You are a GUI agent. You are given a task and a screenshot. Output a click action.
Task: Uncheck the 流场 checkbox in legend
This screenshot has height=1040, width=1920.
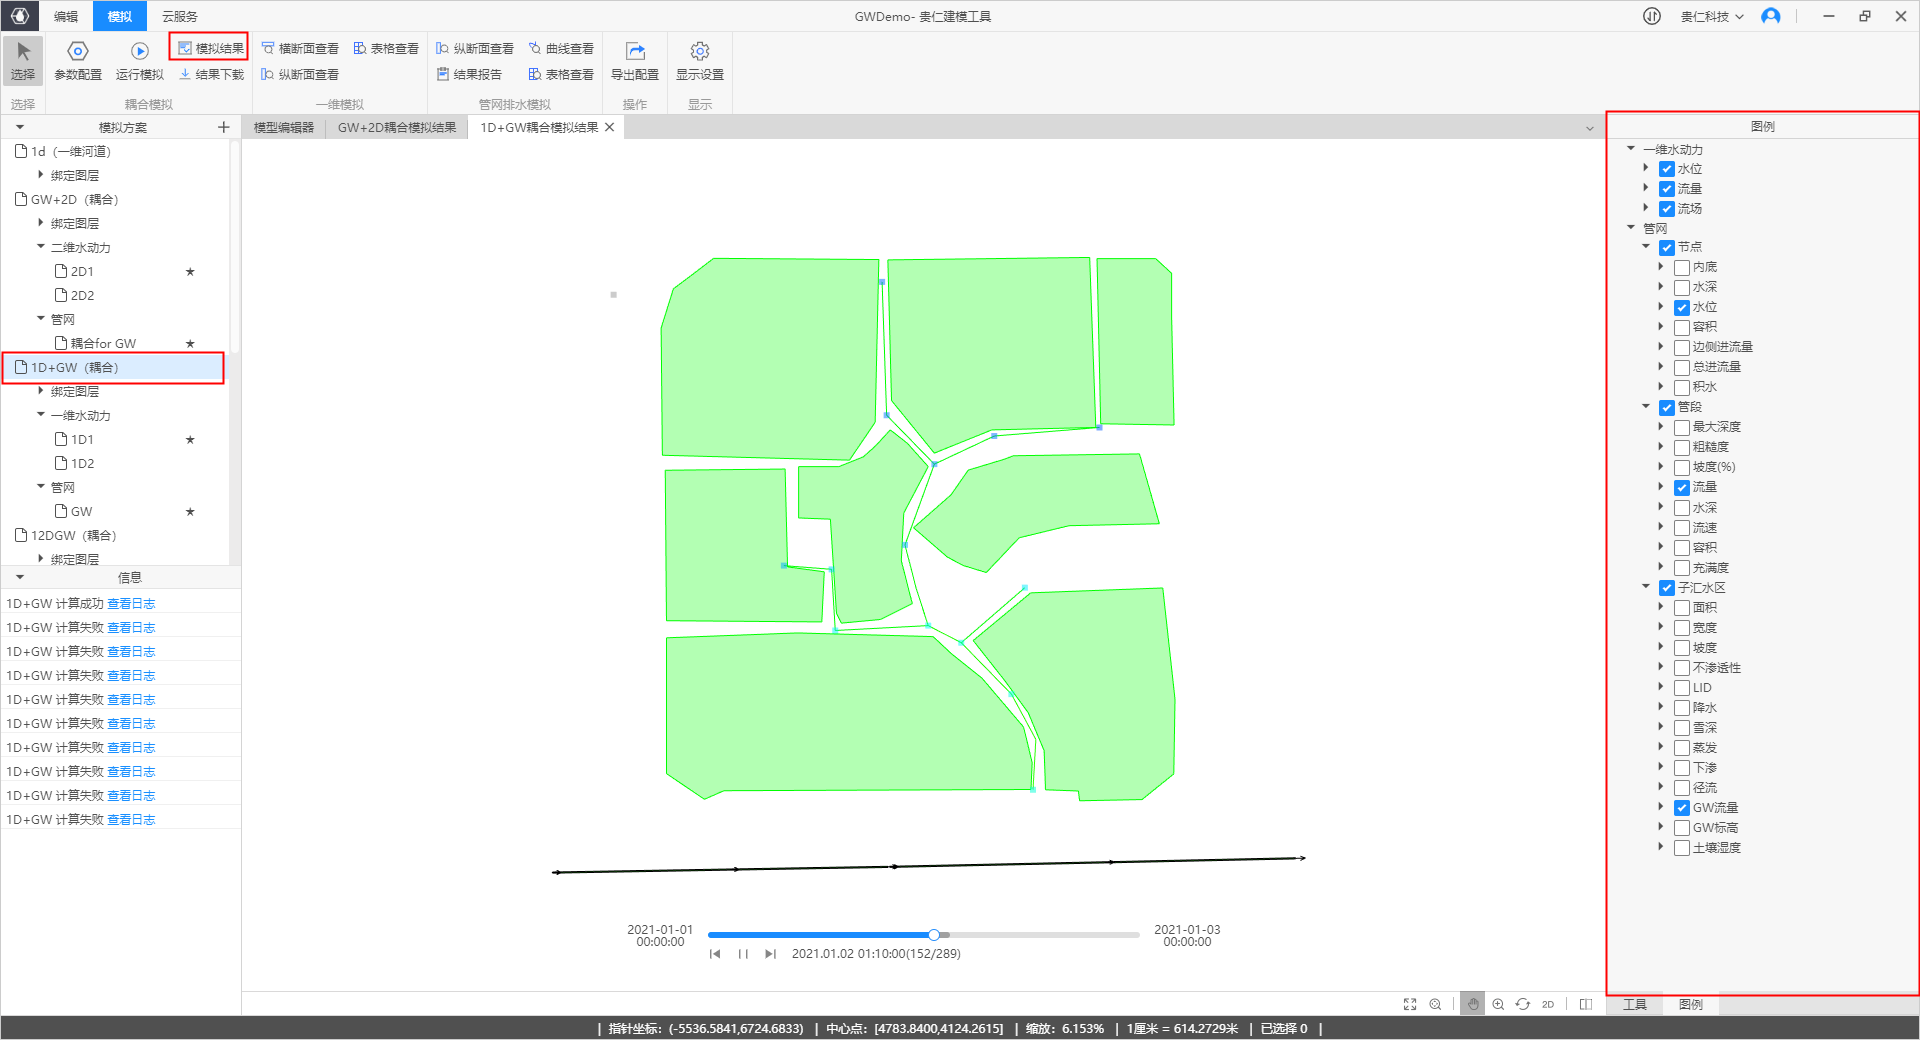pos(1667,209)
